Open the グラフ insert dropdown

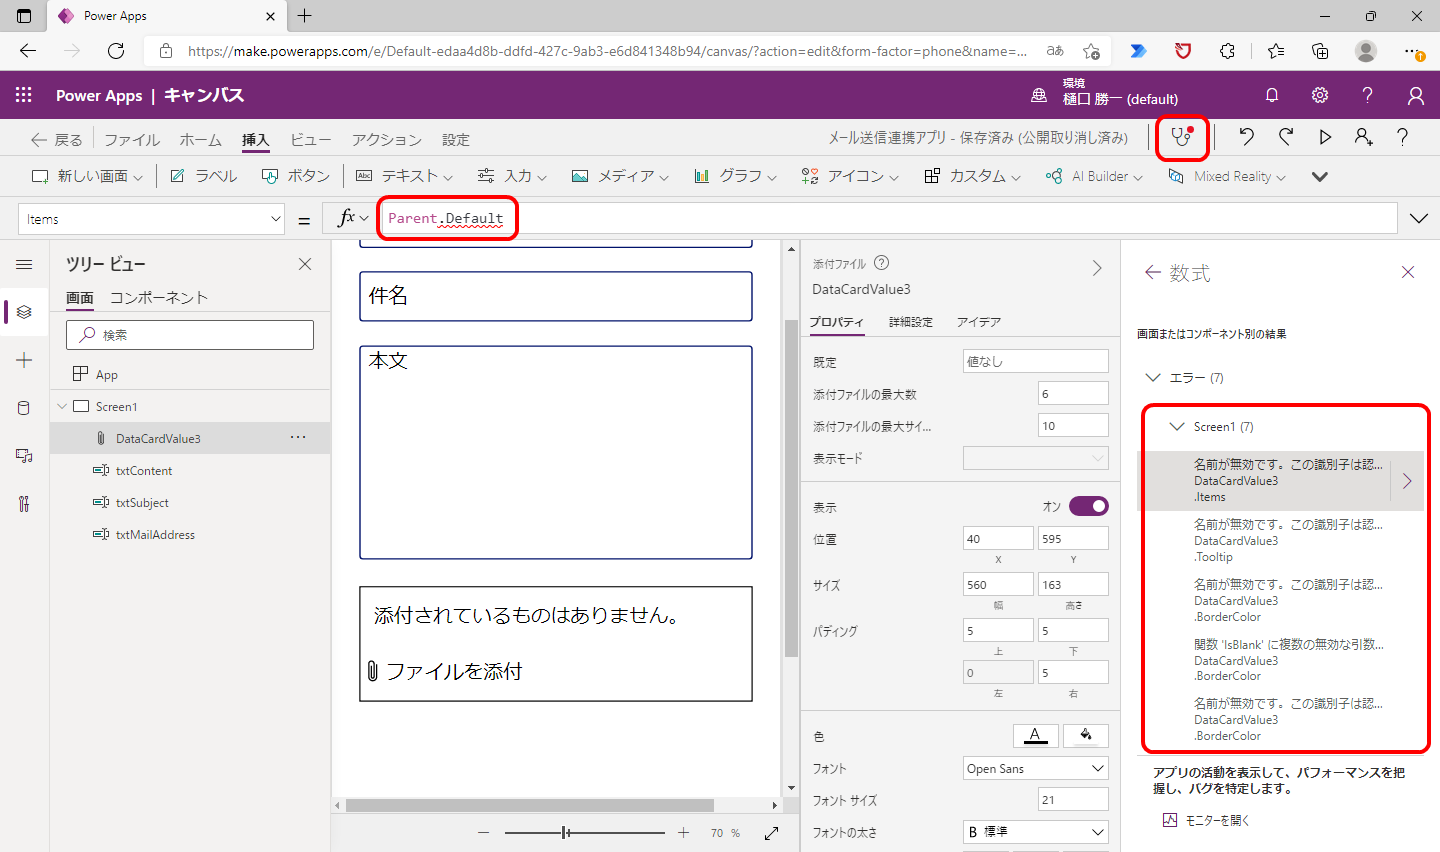pyautogui.click(x=735, y=176)
